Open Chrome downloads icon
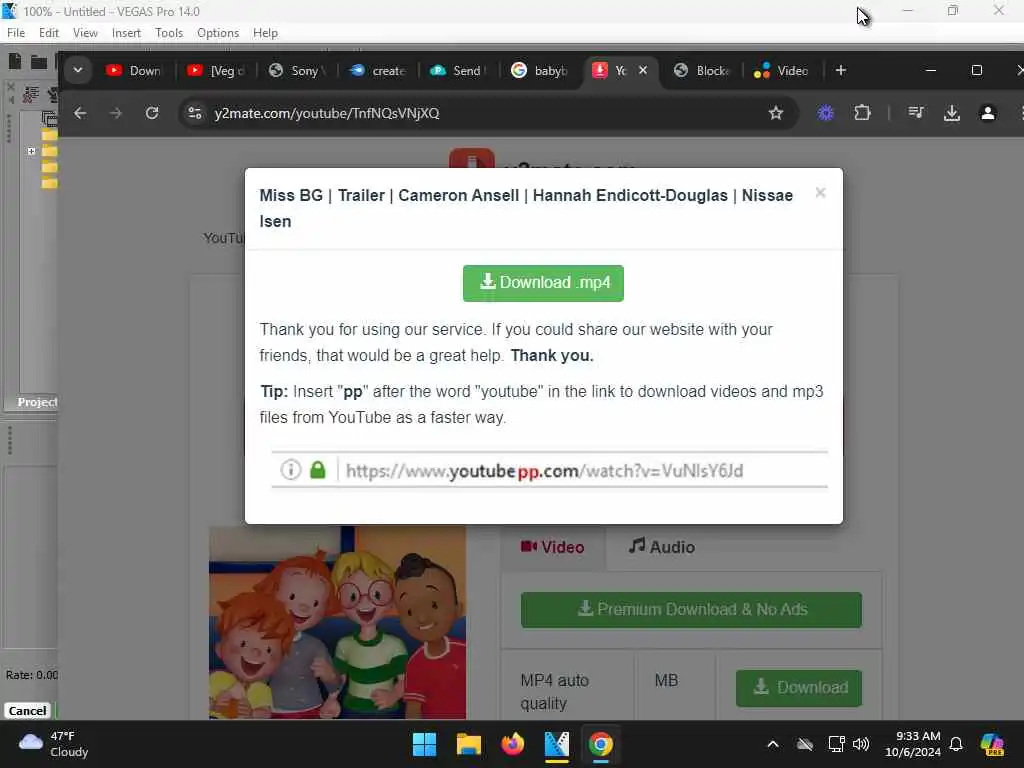Viewport: 1024px width, 768px height. (x=952, y=113)
